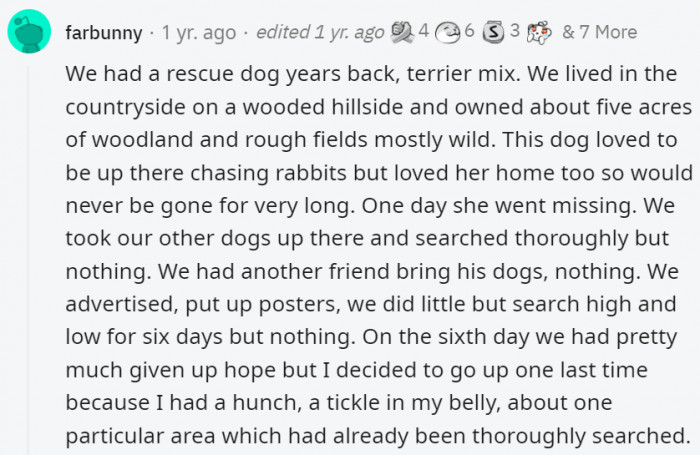Click the 'edited 1 yr. ago' timestamp
This screenshot has width=700, height=455.
[x=320, y=33]
